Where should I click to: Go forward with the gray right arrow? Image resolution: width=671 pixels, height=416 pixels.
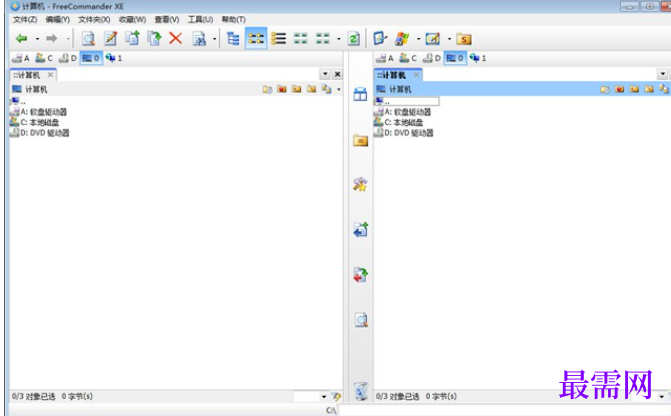point(52,39)
